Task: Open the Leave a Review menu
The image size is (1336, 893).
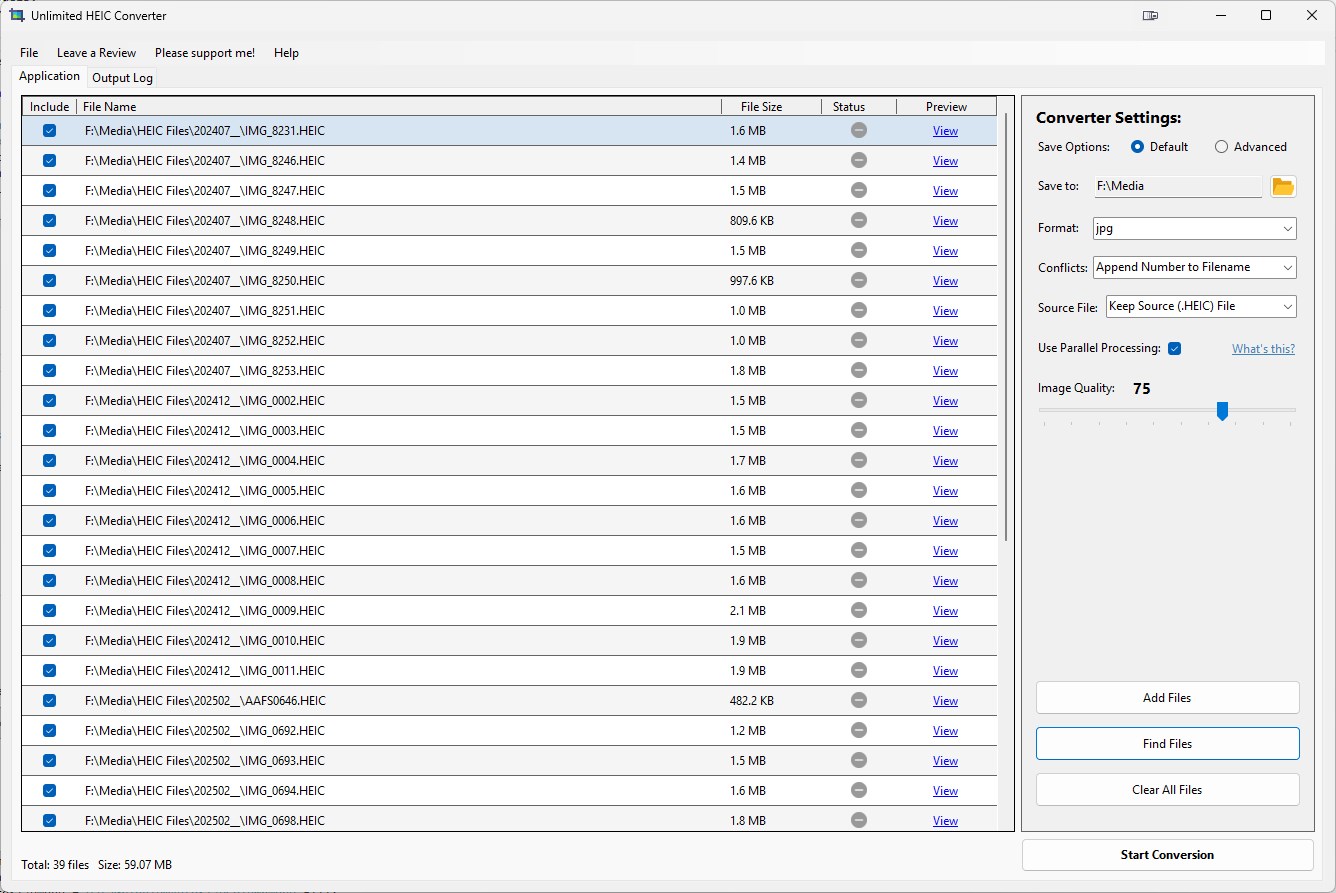Action: coord(96,52)
